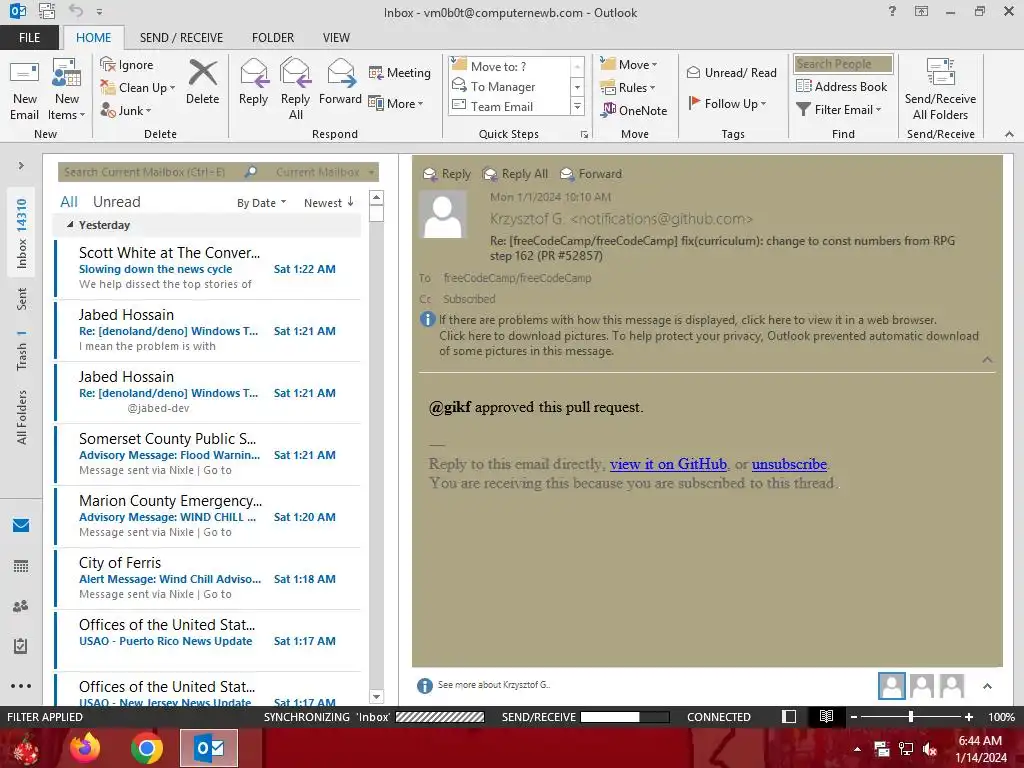Open the Sent folder in sidebar
Image resolution: width=1024 pixels, height=768 pixels.
pos(22,299)
